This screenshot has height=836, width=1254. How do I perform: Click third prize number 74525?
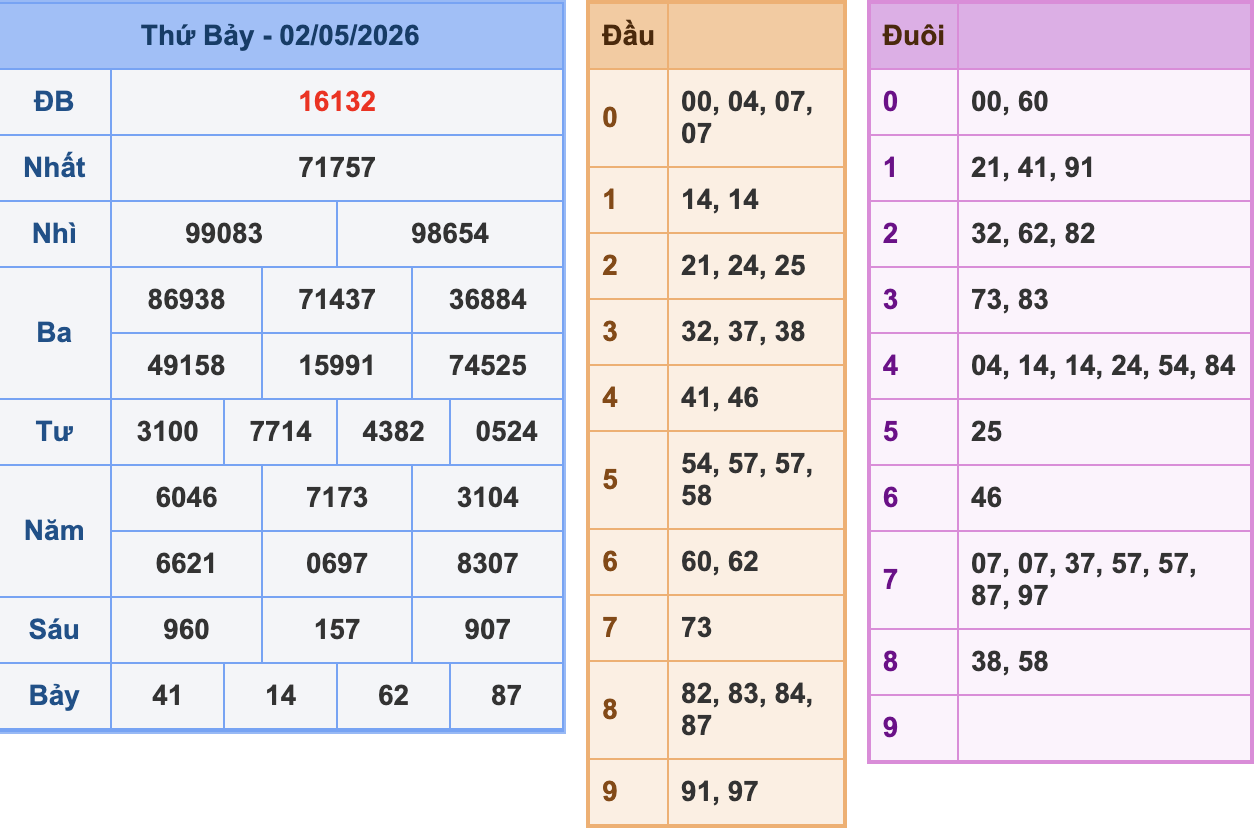(x=488, y=366)
